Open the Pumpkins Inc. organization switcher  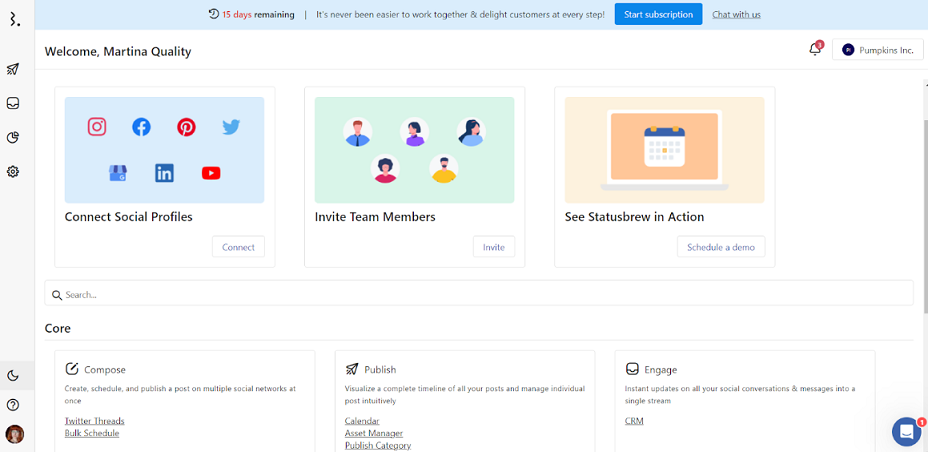click(878, 50)
